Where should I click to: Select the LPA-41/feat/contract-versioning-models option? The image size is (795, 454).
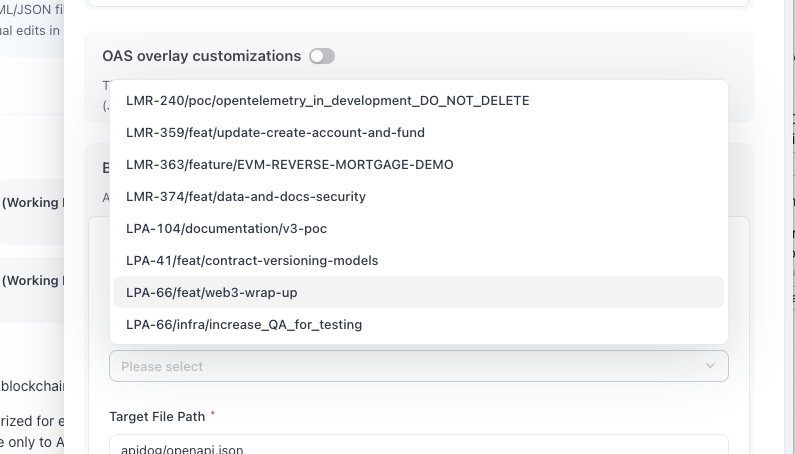[x=252, y=261]
